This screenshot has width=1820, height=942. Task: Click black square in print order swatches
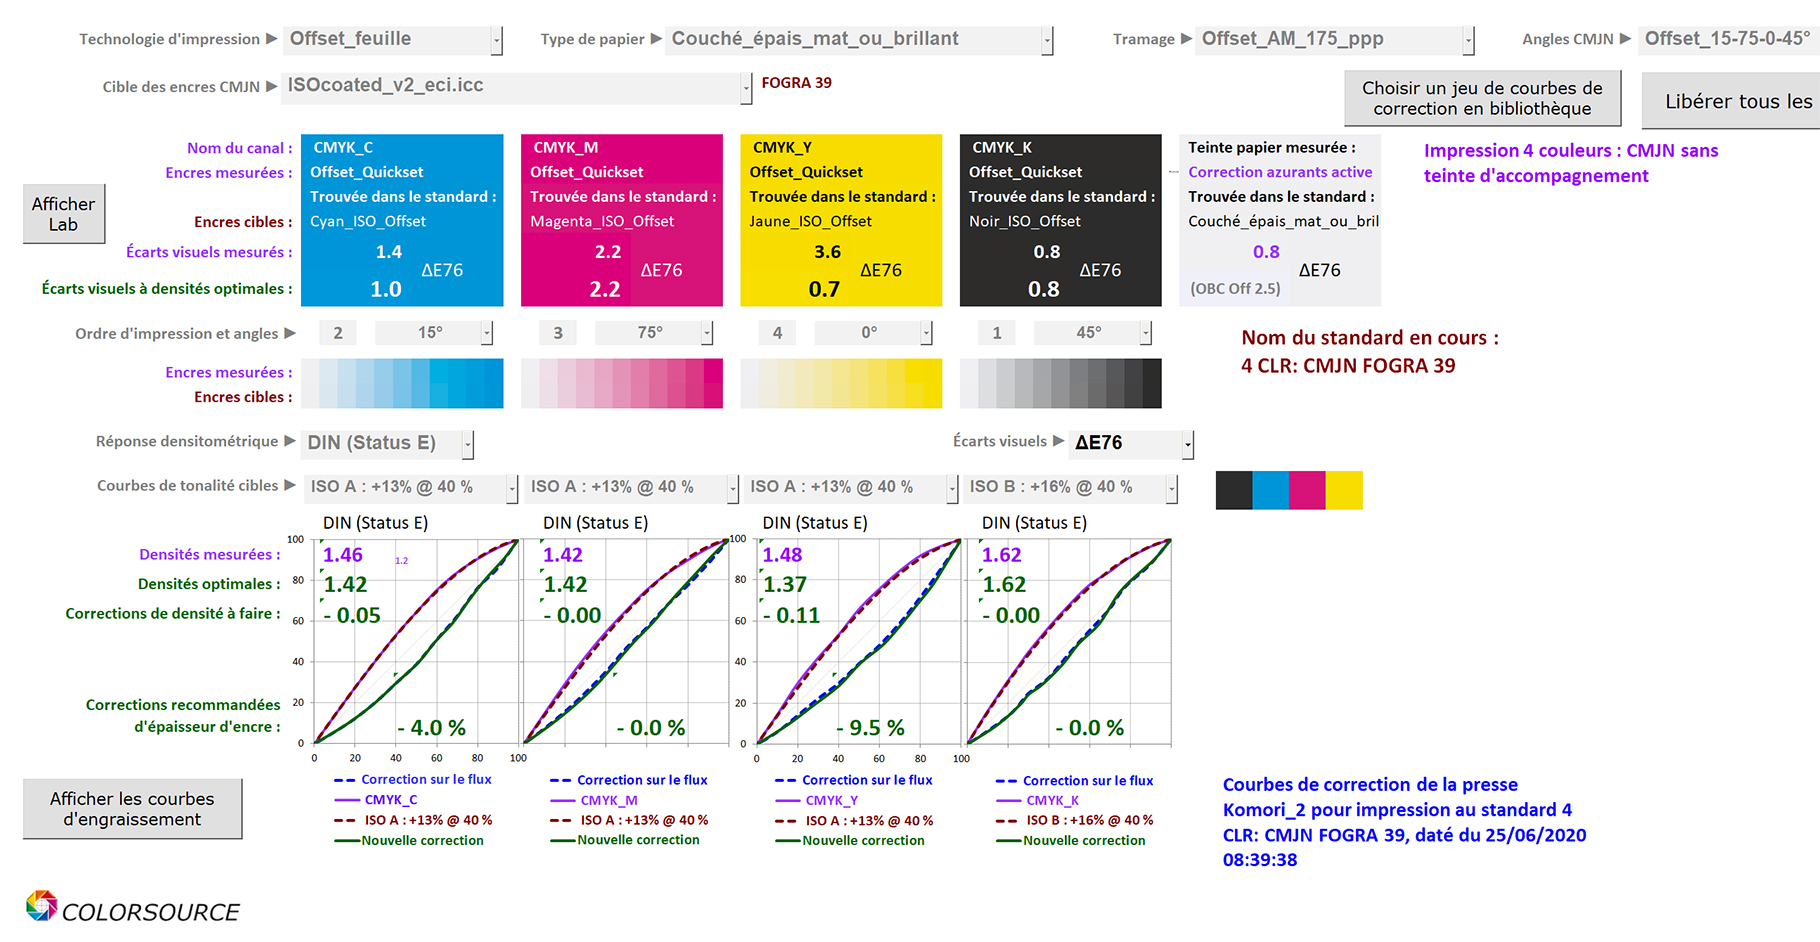(x=1234, y=491)
